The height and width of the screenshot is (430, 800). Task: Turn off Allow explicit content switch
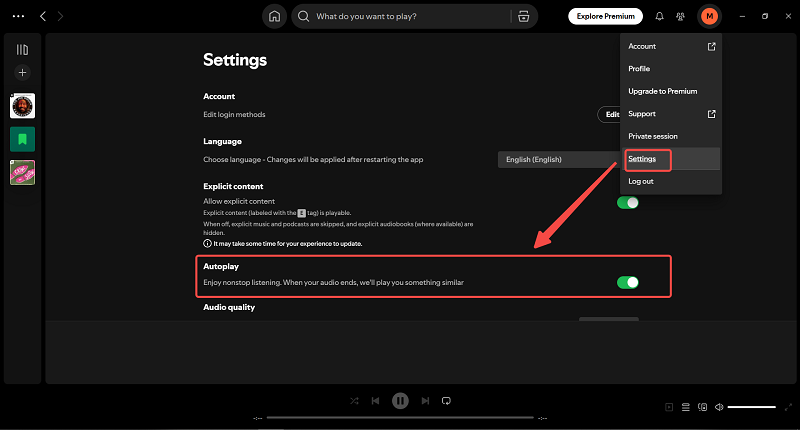(628, 203)
